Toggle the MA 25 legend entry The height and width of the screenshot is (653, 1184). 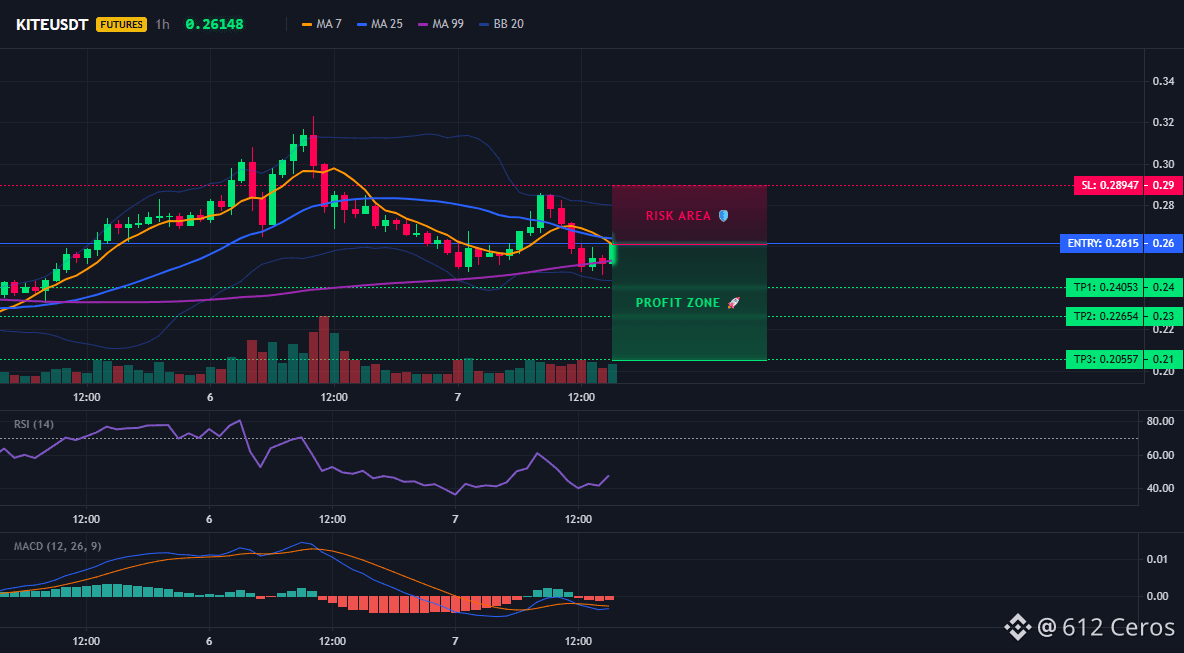click(379, 24)
